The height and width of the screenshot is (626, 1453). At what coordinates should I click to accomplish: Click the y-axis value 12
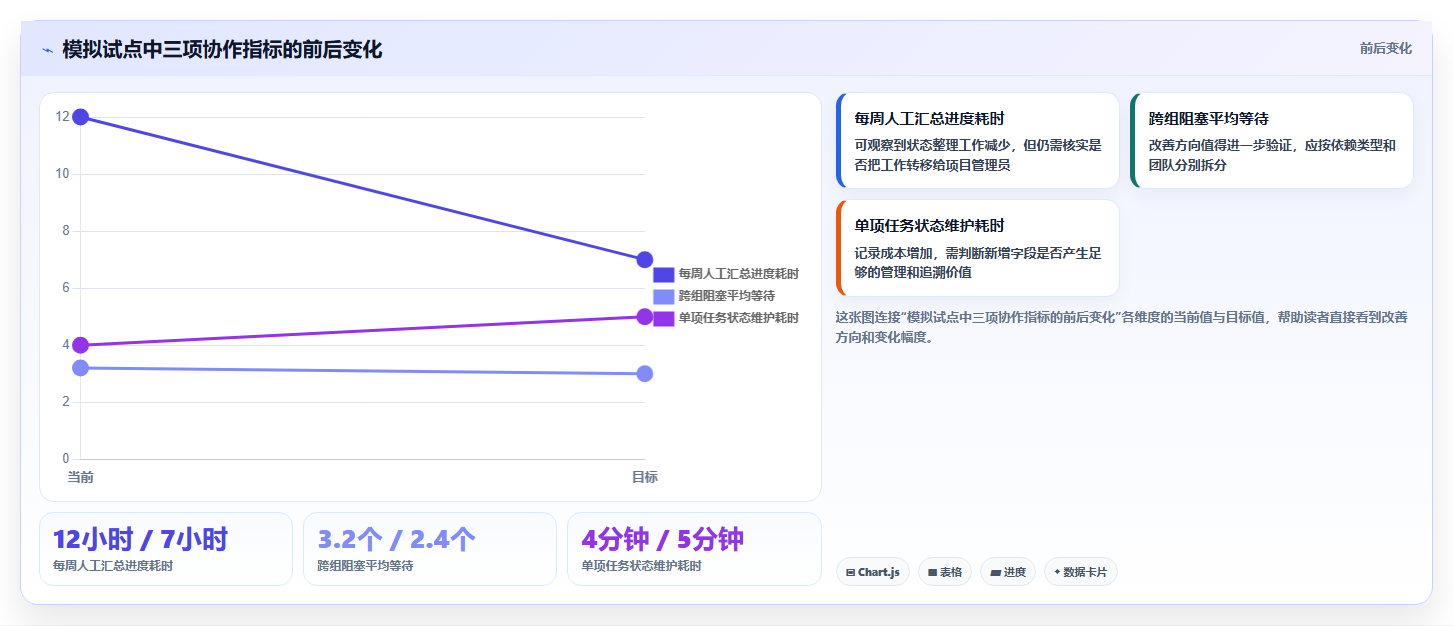click(x=62, y=117)
